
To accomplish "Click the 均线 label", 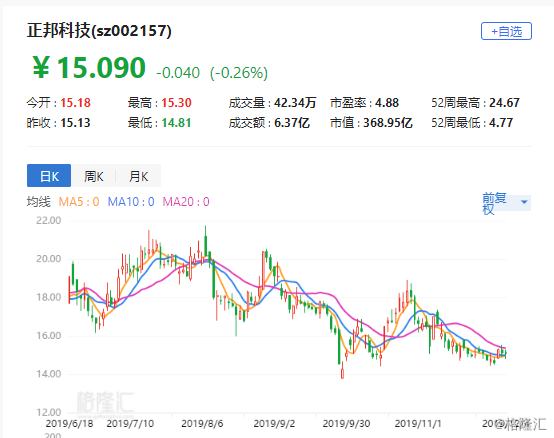I will click(39, 202).
